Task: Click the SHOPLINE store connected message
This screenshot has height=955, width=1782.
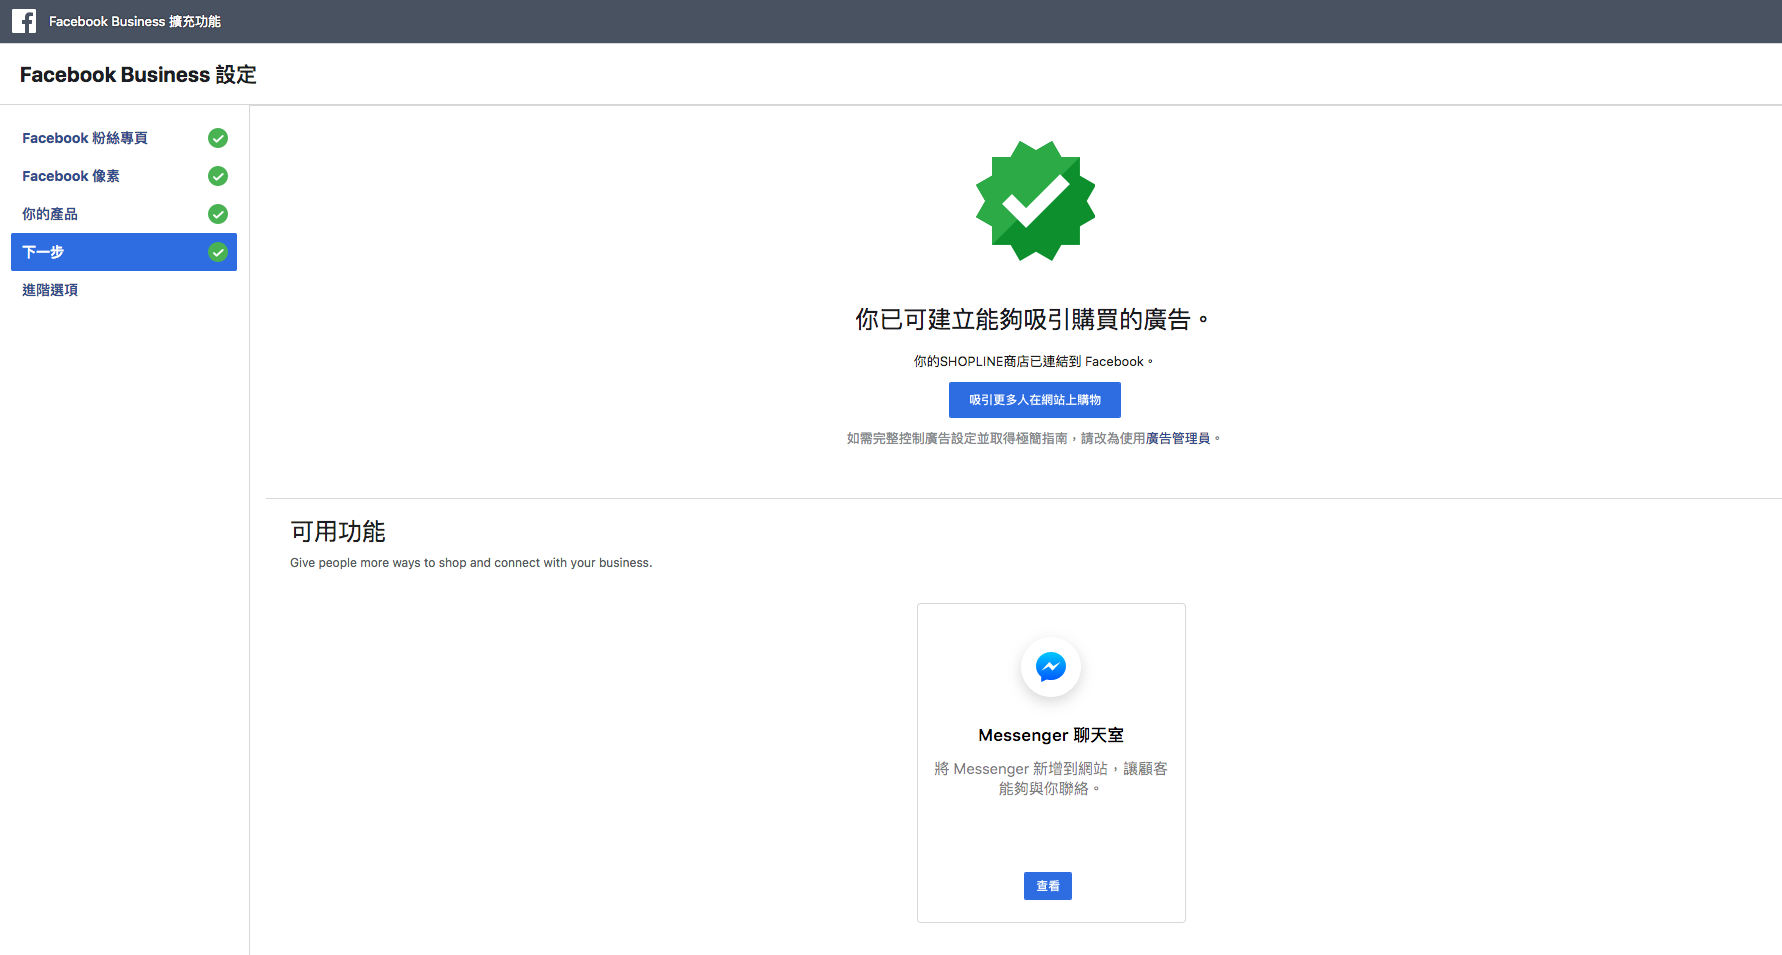Action: (x=1033, y=362)
